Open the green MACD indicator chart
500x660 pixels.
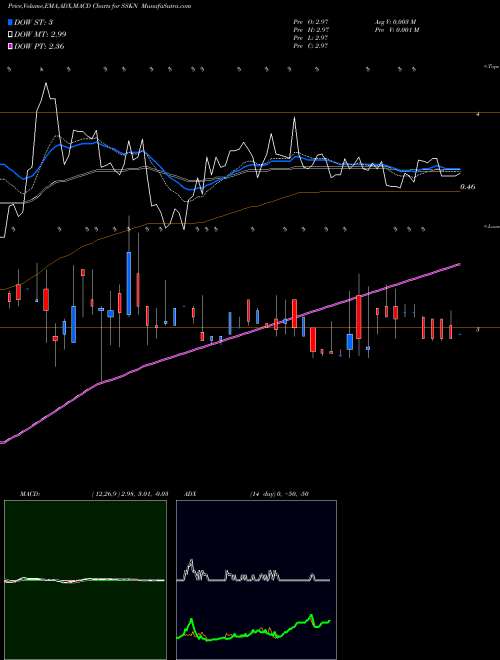tap(85, 580)
